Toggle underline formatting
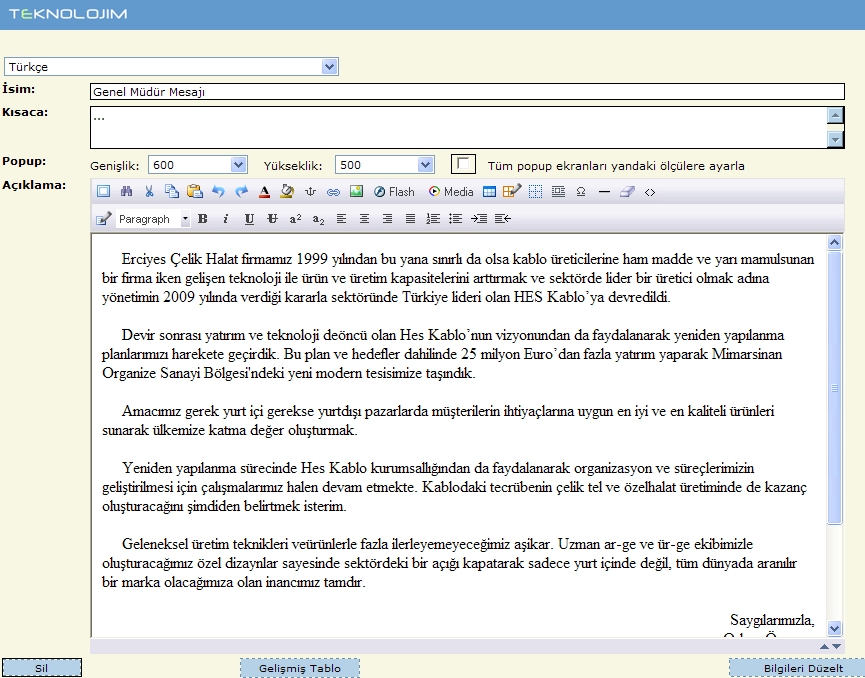The height and width of the screenshot is (678, 865). tap(249, 219)
